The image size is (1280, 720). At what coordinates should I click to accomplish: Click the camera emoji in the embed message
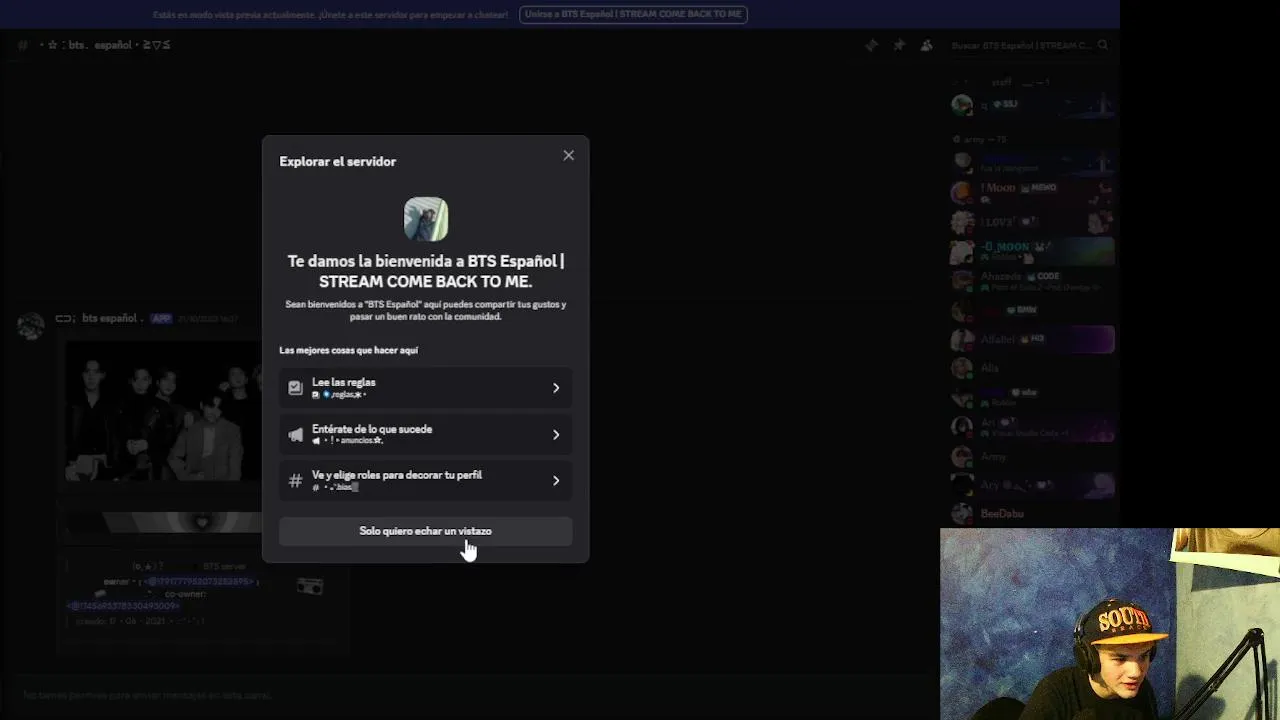click(310, 586)
